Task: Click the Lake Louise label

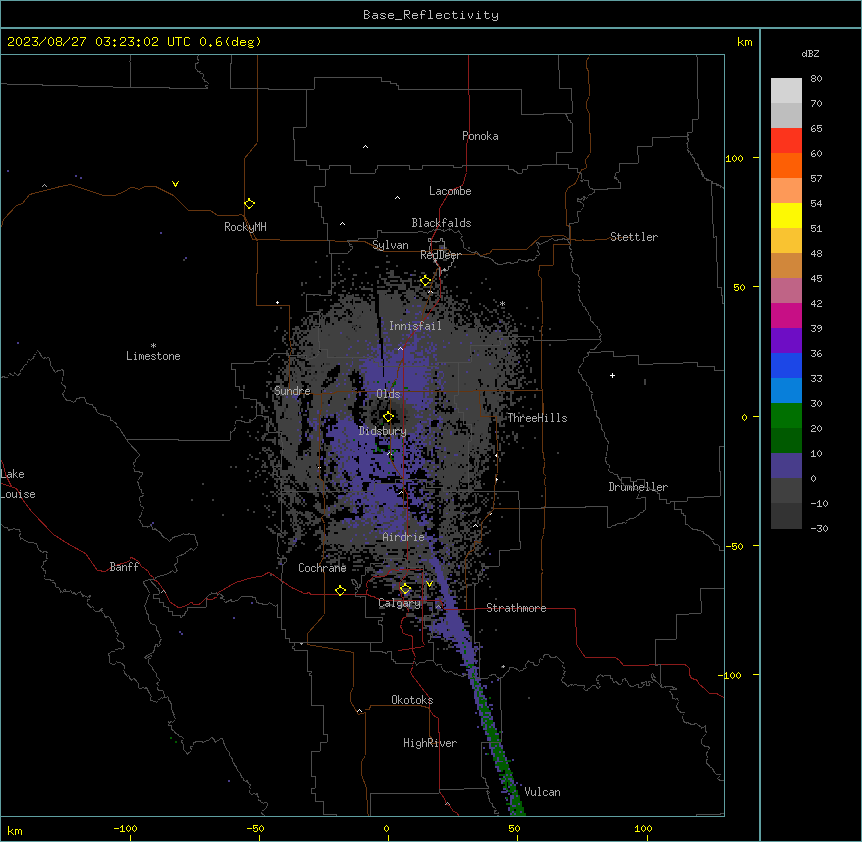Action: [18, 484]
